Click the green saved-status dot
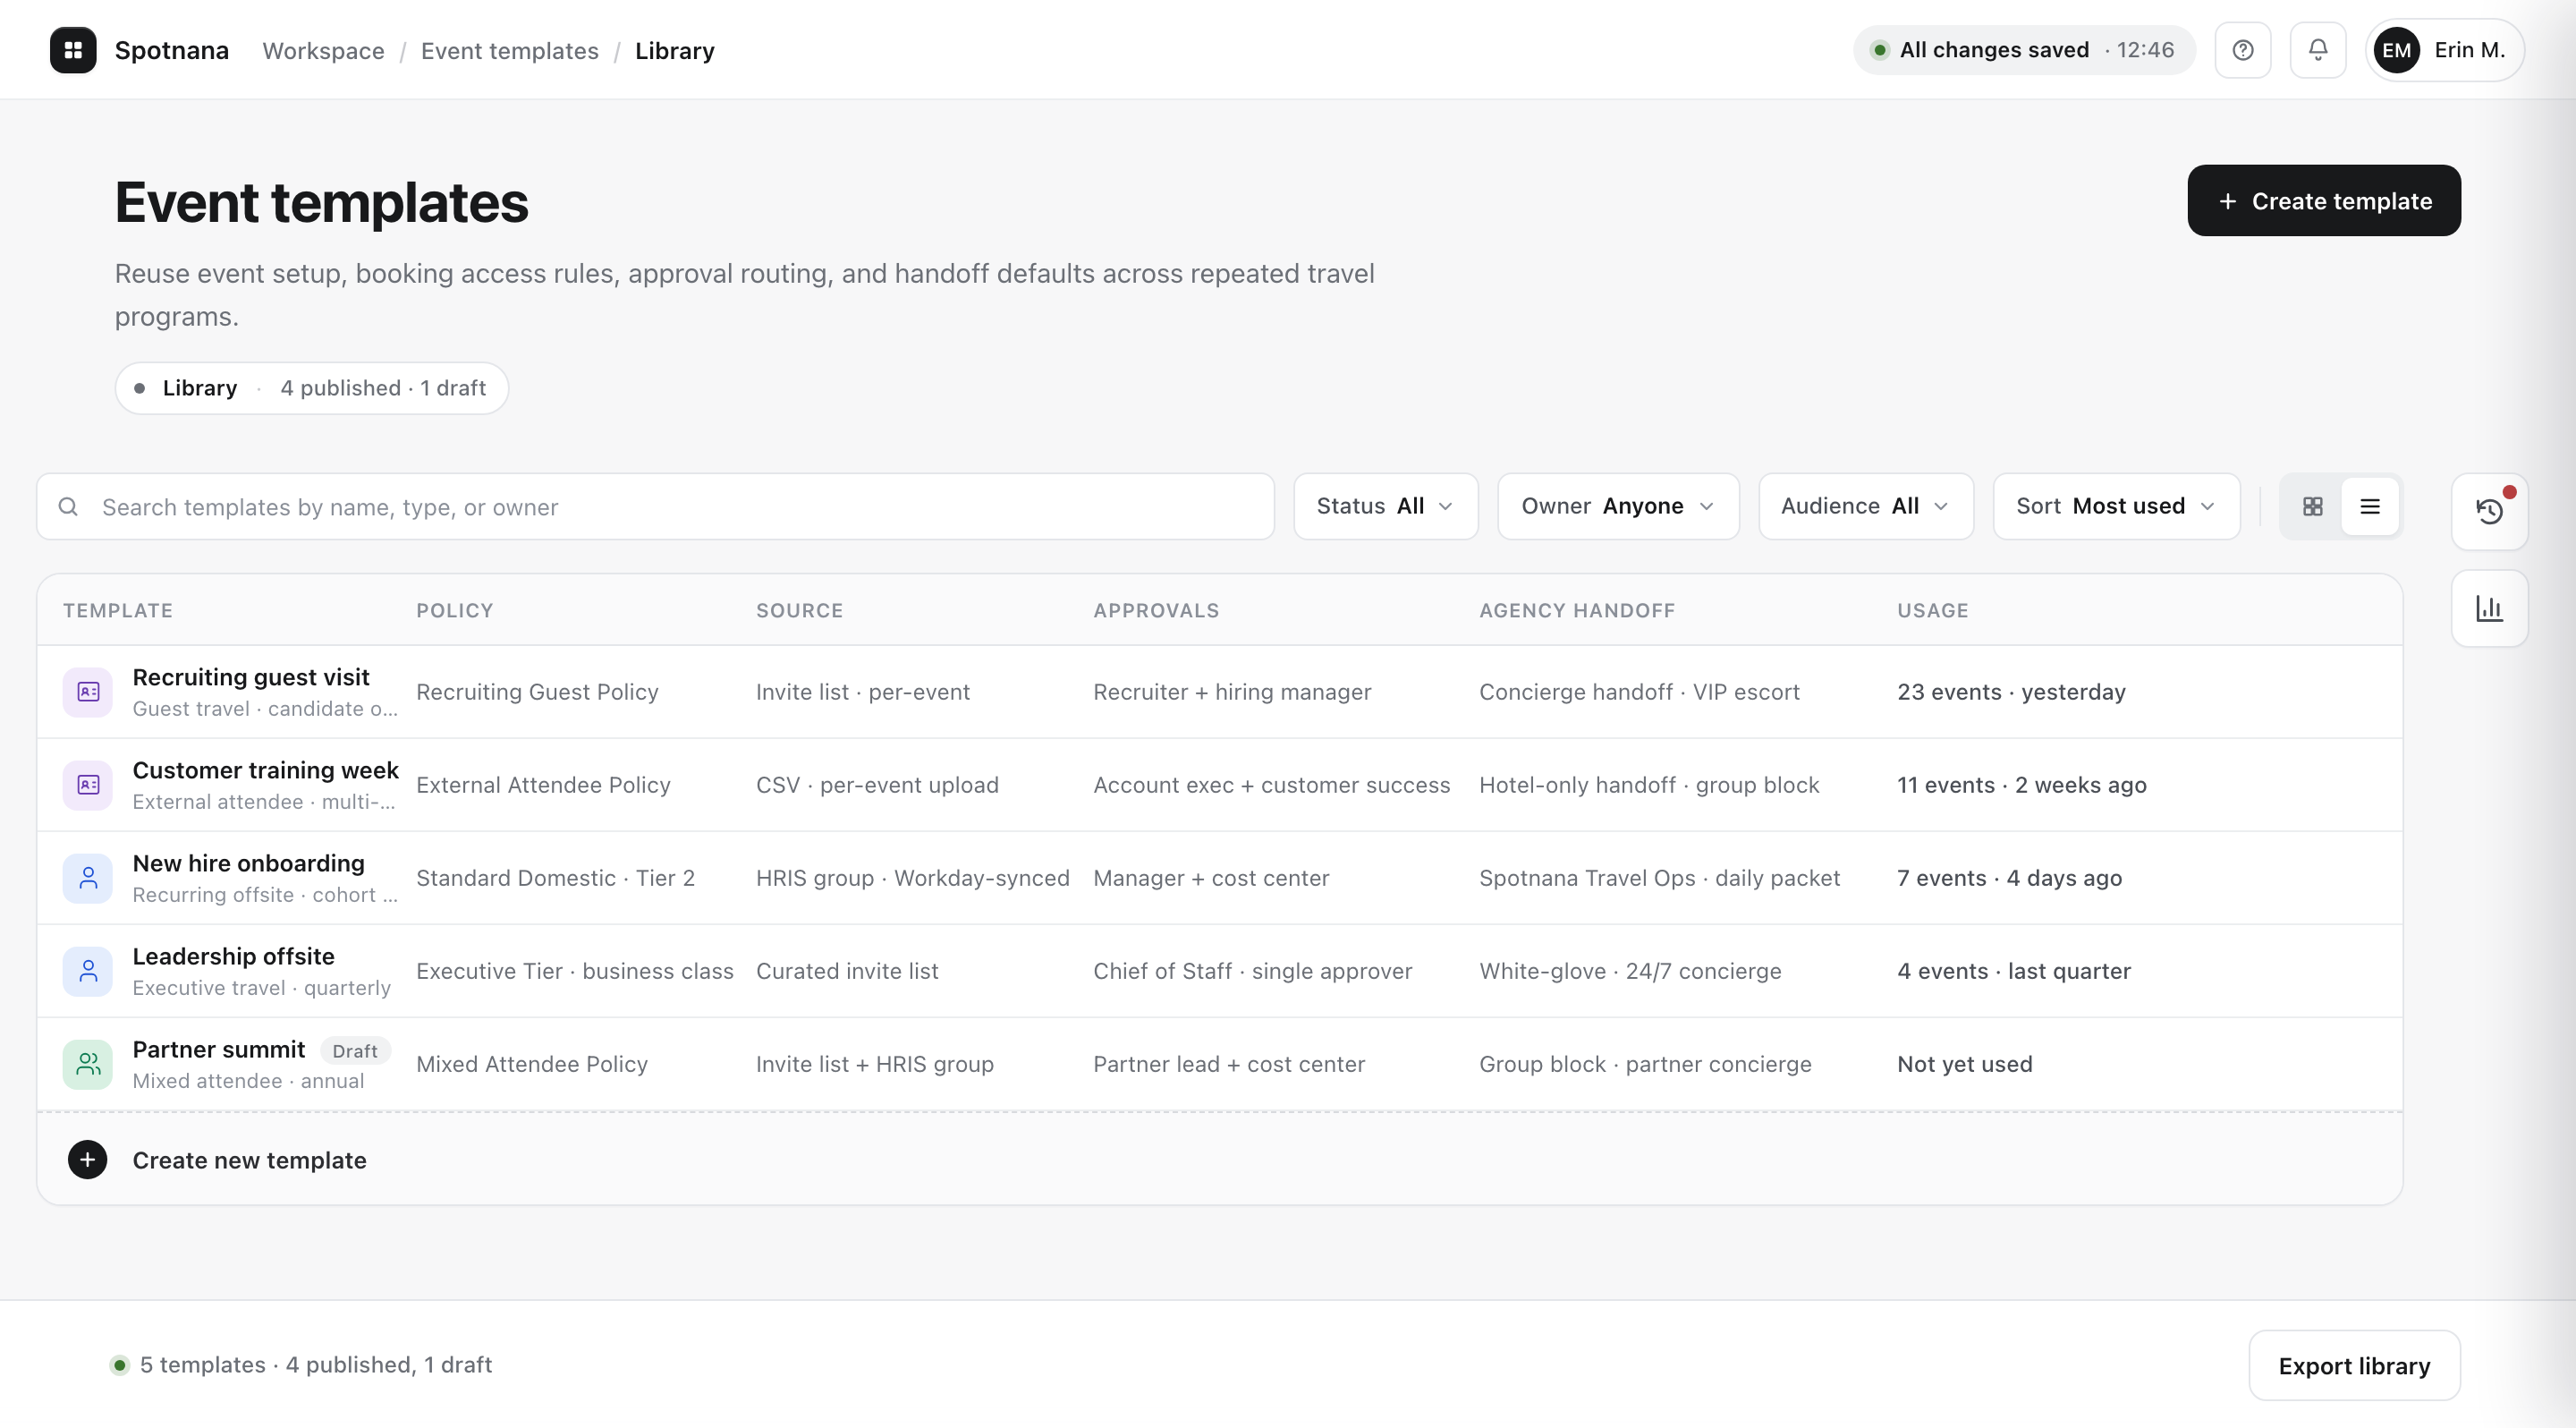Image resolution: width=2576 pixels, height=1428 pixels. tap(1880, 50)
